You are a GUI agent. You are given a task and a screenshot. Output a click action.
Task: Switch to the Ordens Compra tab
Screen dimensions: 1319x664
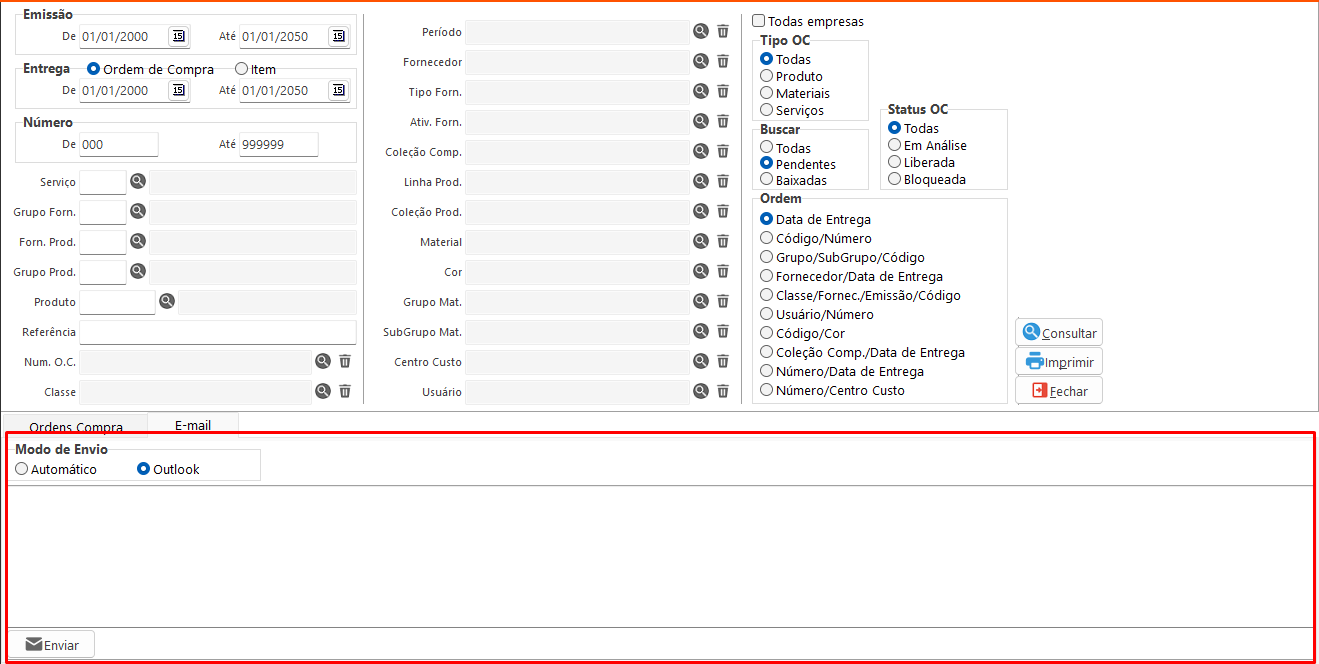76,427
